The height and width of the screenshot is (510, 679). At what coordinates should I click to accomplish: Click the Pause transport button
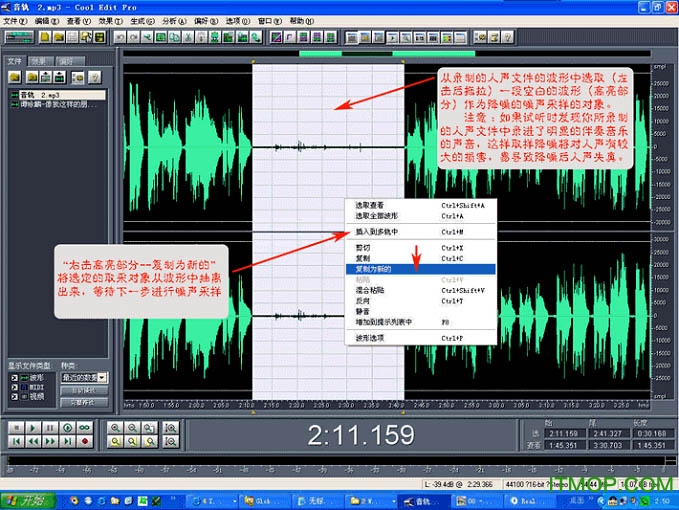[51, 427]
